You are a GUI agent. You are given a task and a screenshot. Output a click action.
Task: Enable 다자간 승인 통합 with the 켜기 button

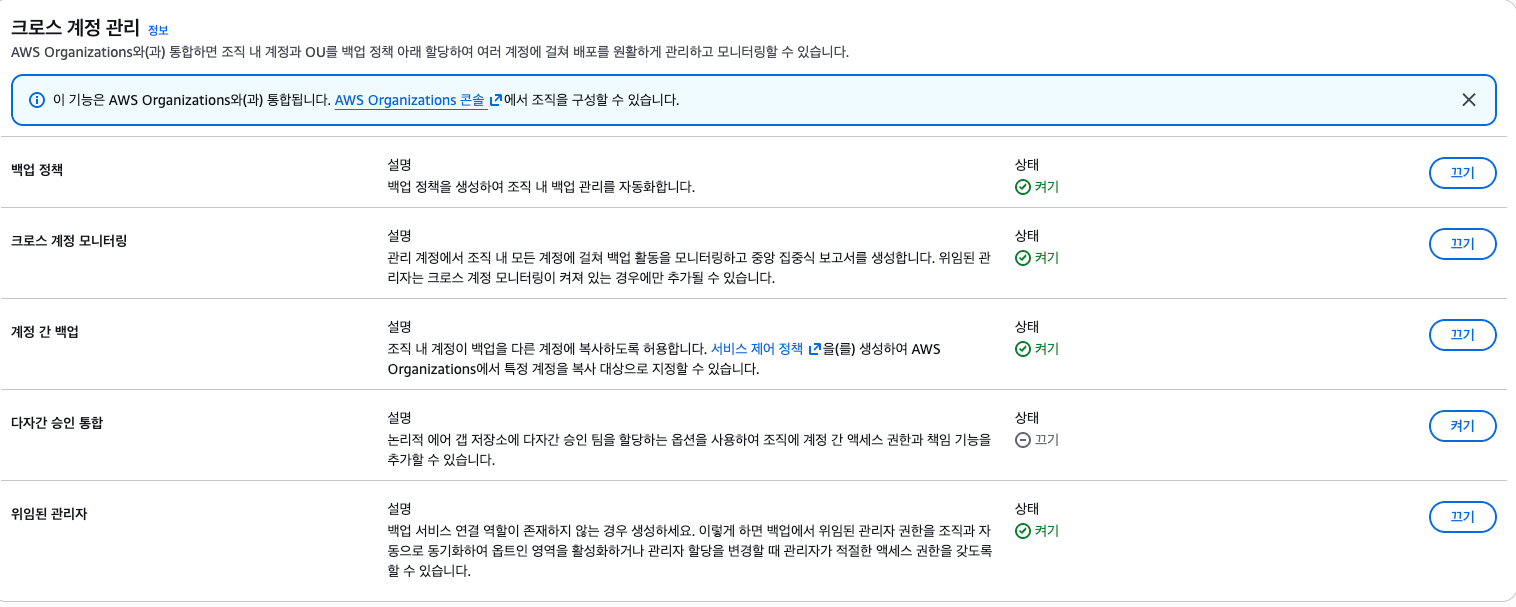1462,425
